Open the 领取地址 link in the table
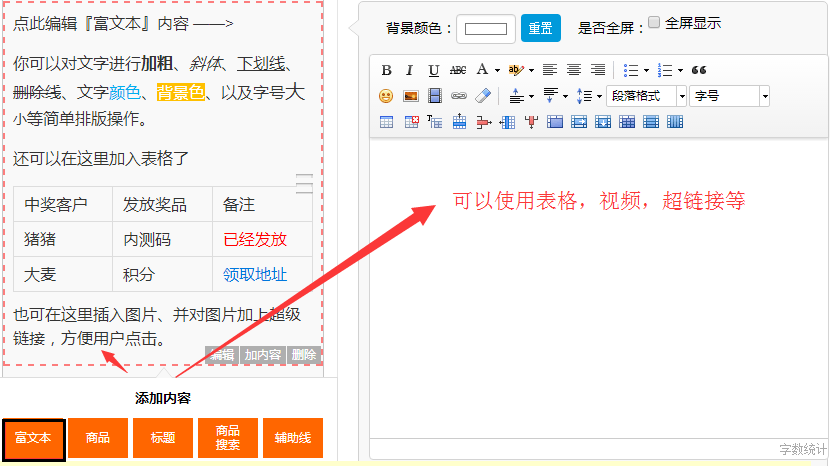Image resolution: width=831 pixels, height=466 pixels. tap(255, 275)
